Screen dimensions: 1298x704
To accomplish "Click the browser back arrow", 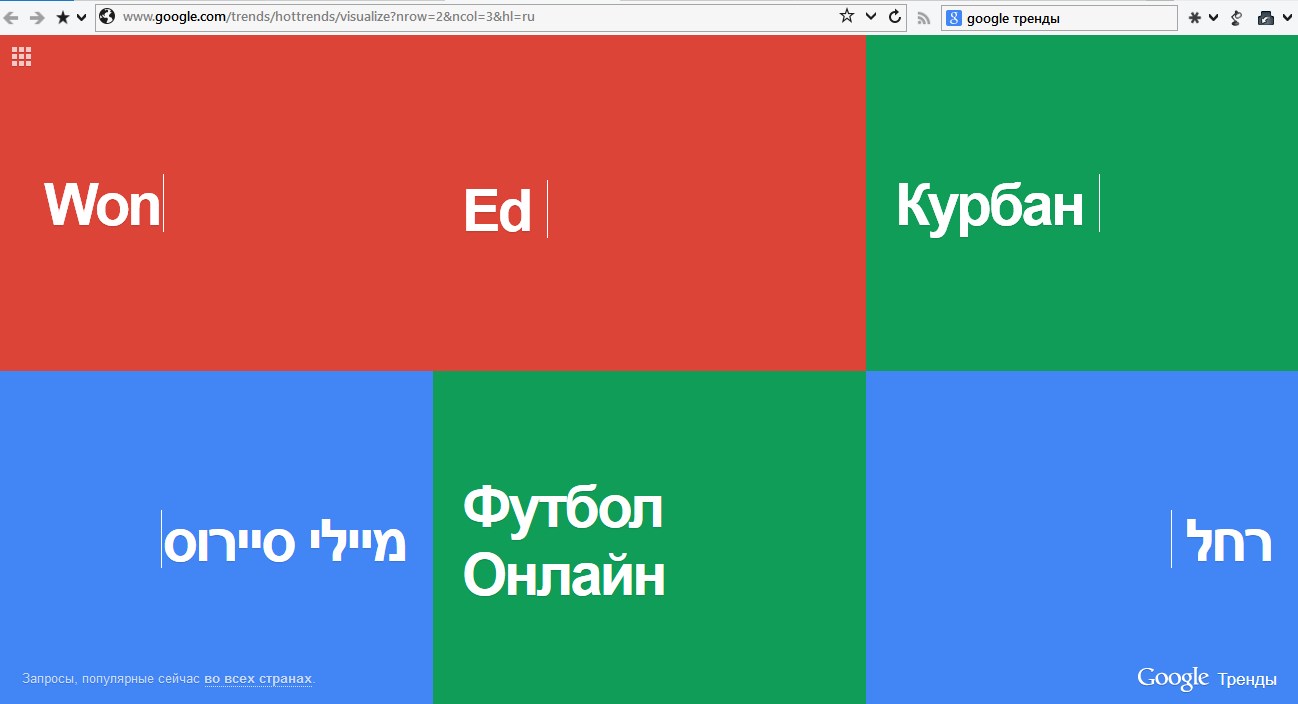I will point(12,17).
